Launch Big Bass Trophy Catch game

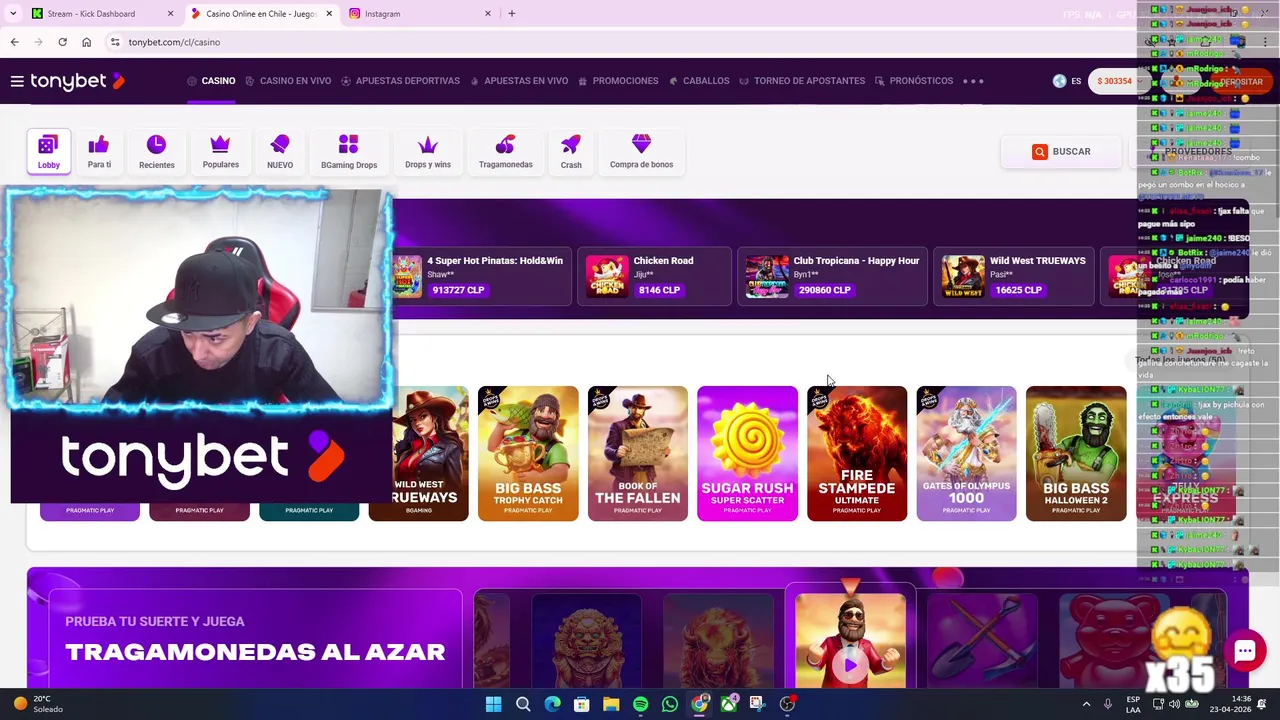528,453
